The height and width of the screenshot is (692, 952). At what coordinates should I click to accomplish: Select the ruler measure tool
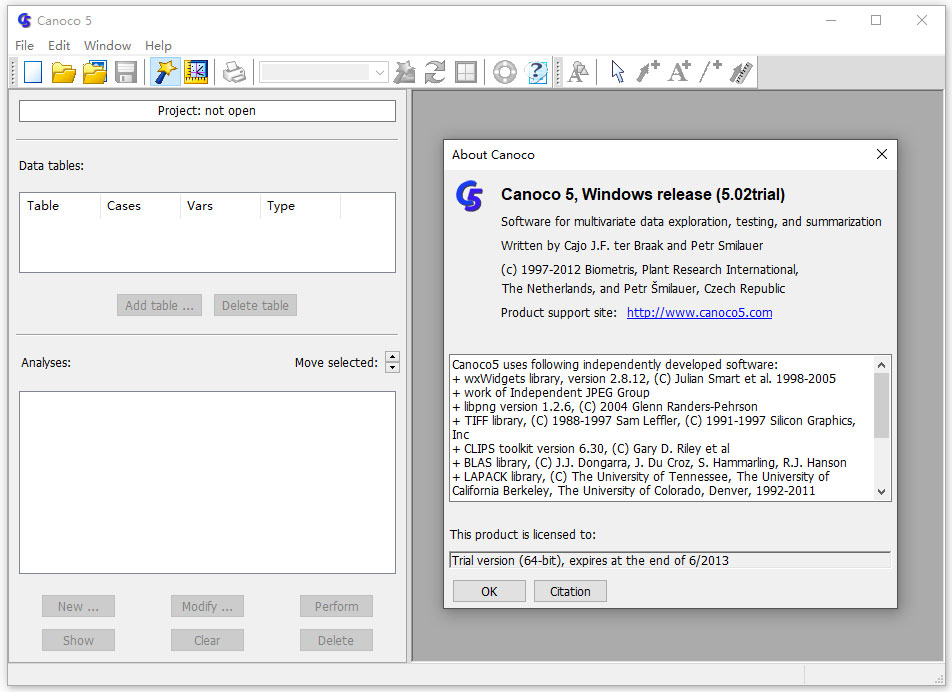[741, 72]
